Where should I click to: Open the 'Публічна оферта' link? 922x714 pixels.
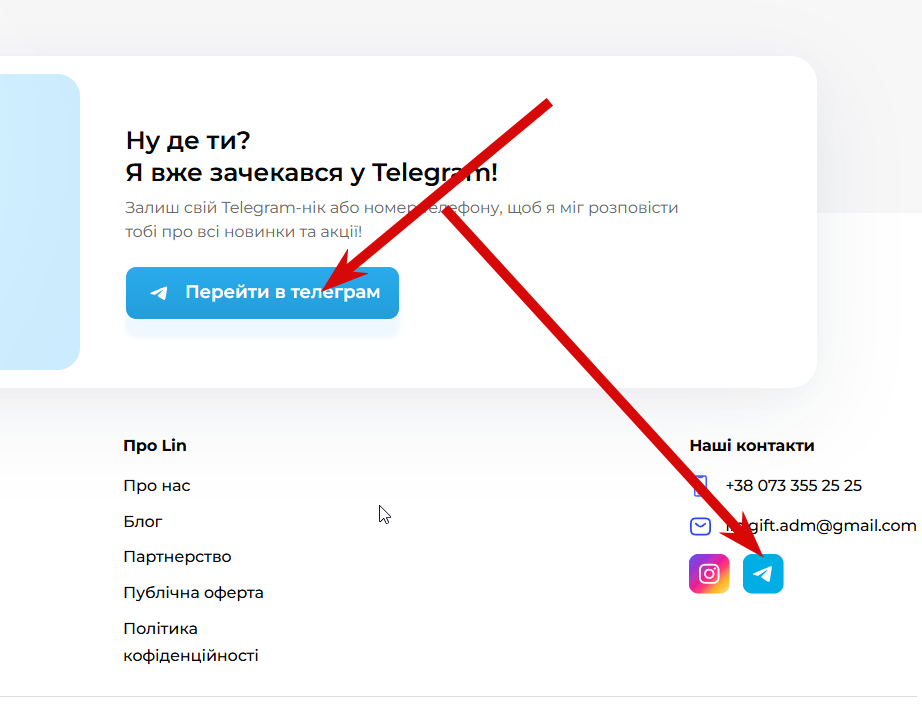click(193, 593)
